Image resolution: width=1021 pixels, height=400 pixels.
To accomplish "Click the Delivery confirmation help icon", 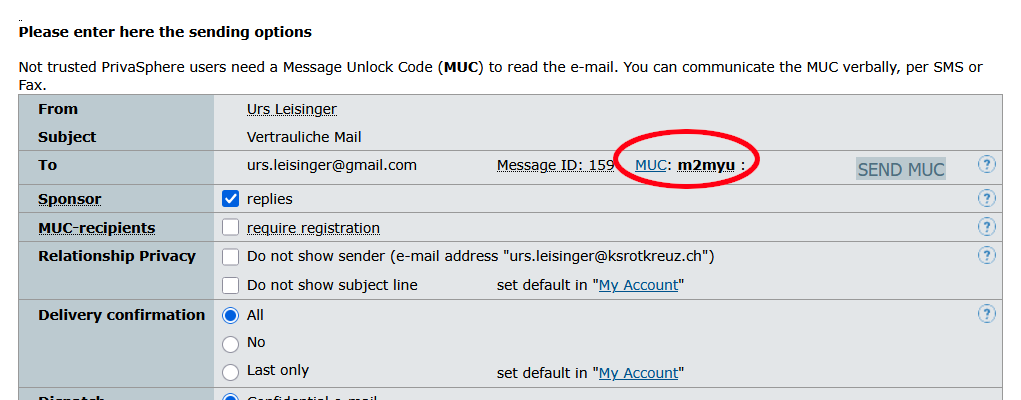I will (x=987, y=315).
